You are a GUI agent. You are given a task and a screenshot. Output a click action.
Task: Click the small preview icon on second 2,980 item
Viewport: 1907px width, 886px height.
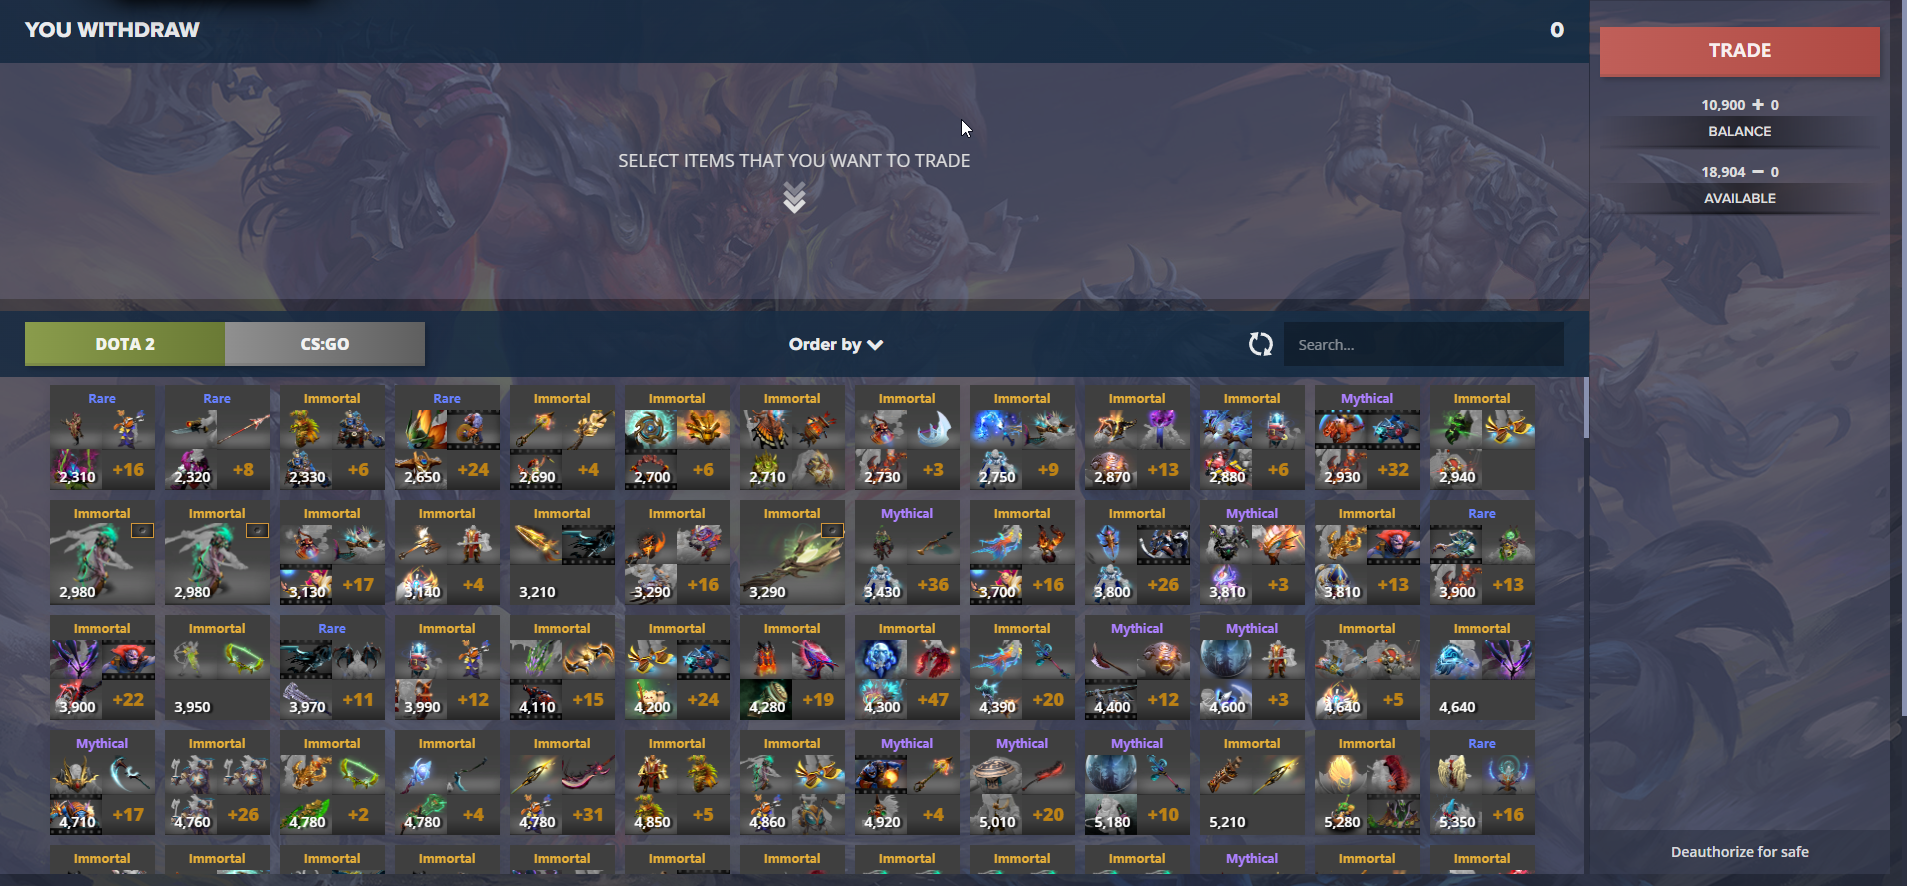pyautogui.click(x=258, y=530)
